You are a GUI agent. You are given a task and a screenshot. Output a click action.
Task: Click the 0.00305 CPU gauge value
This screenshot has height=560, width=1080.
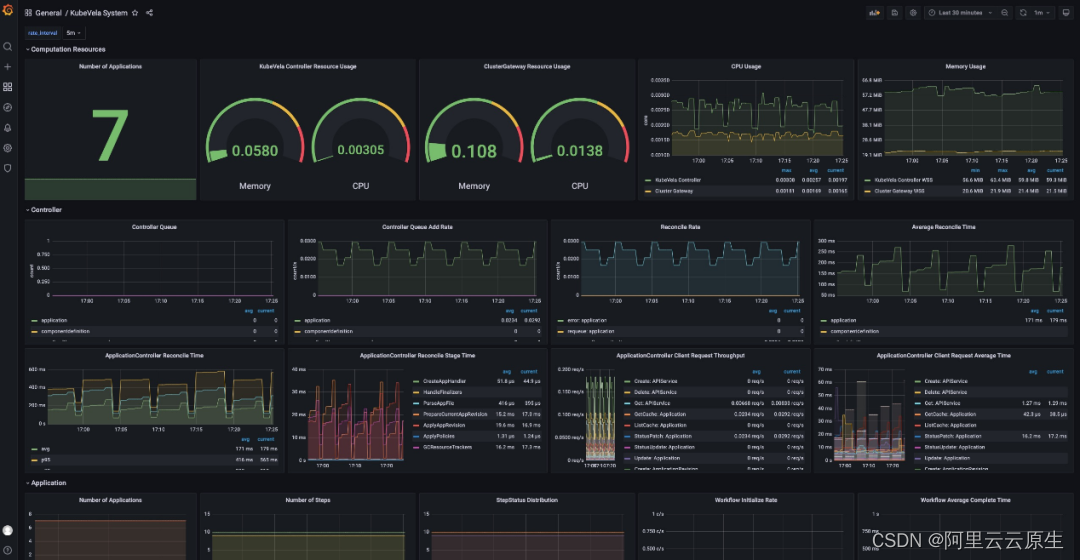[360, 150]
